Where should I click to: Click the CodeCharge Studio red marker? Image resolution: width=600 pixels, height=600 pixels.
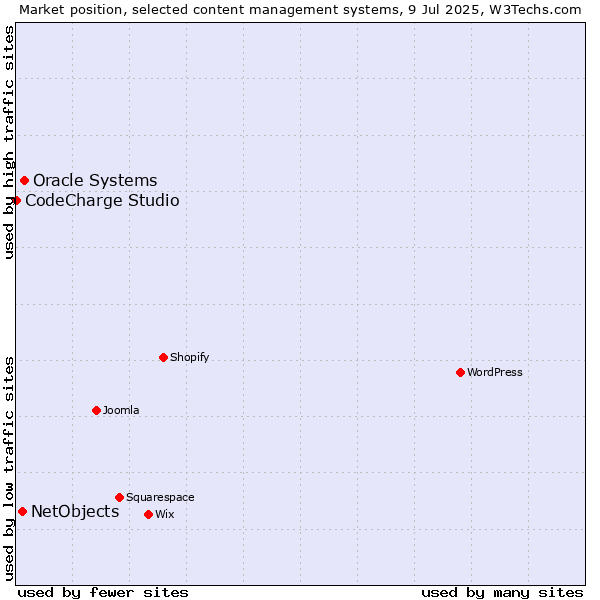point(16,200)
